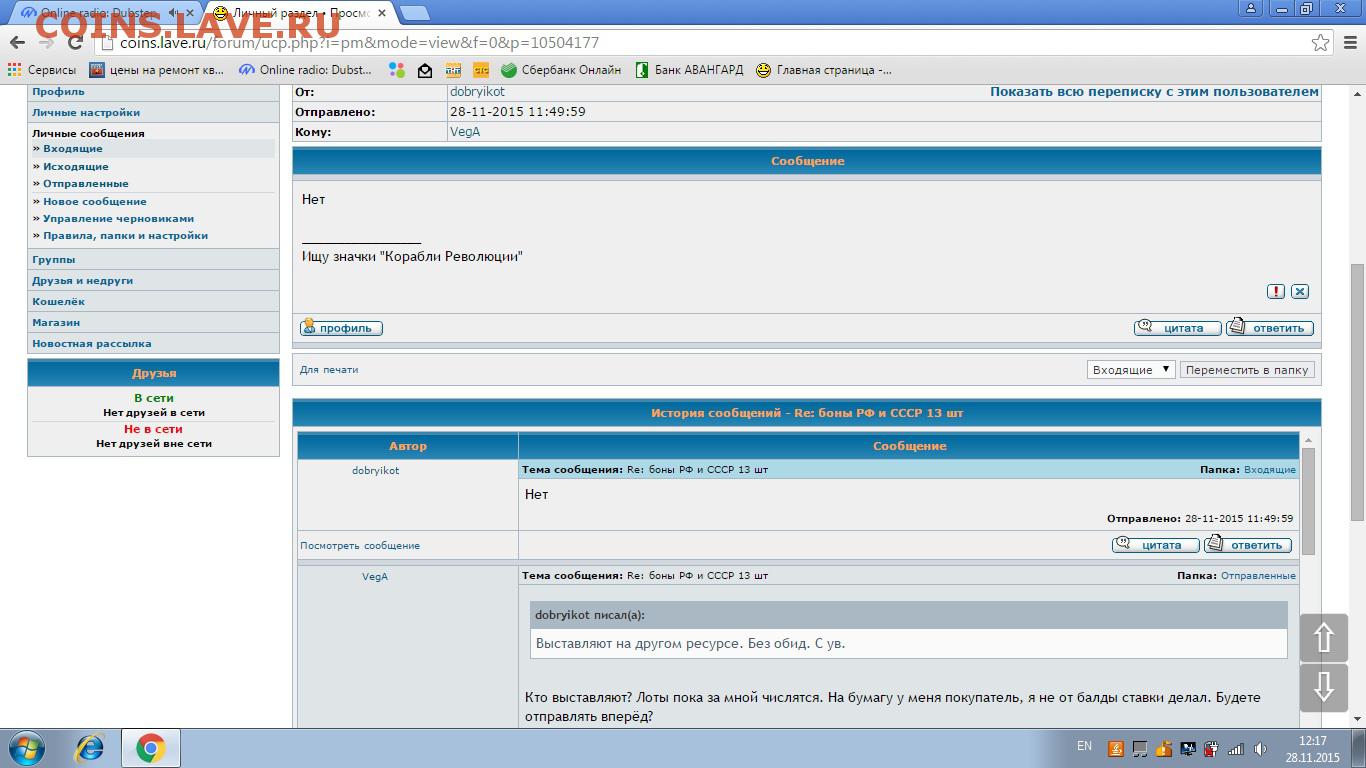
Task: Open sender dobryikot's profile link in header
Action: (477, 92)
